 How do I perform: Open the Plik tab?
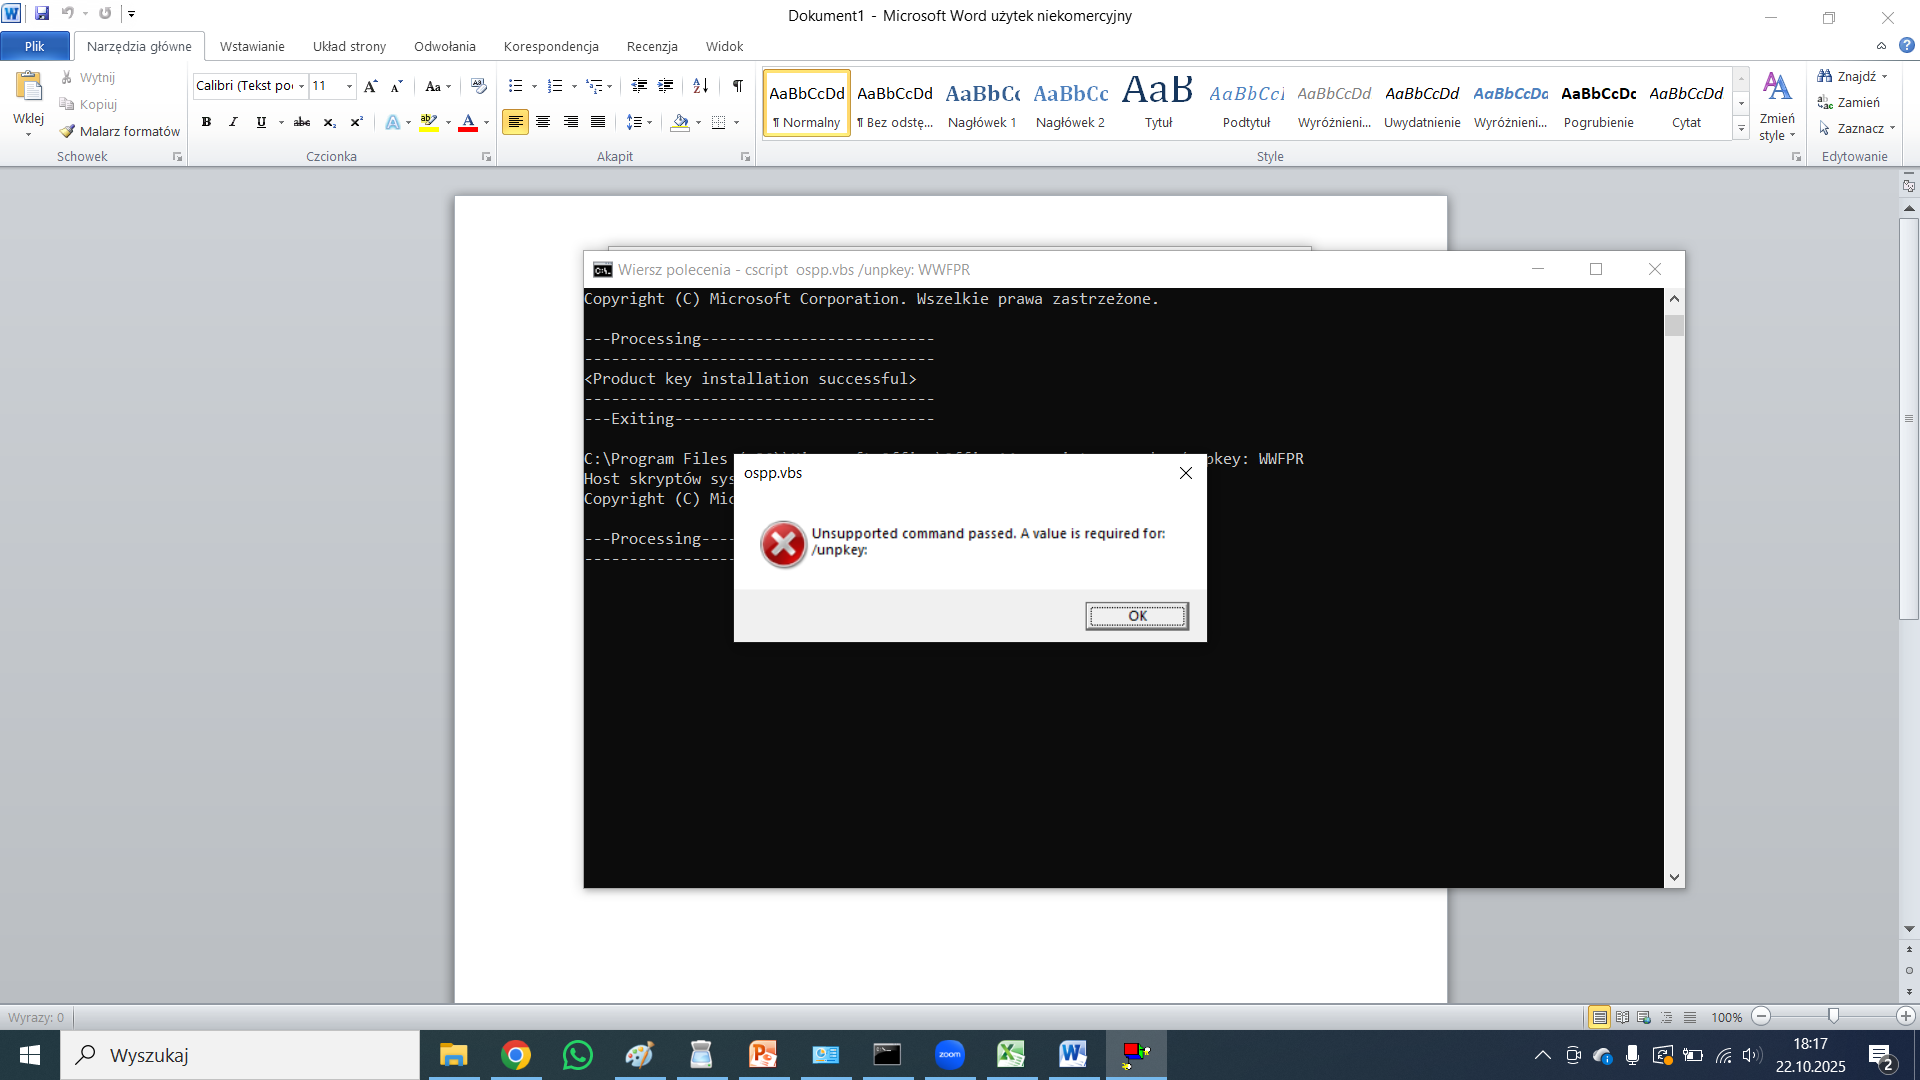click(35, 46)
